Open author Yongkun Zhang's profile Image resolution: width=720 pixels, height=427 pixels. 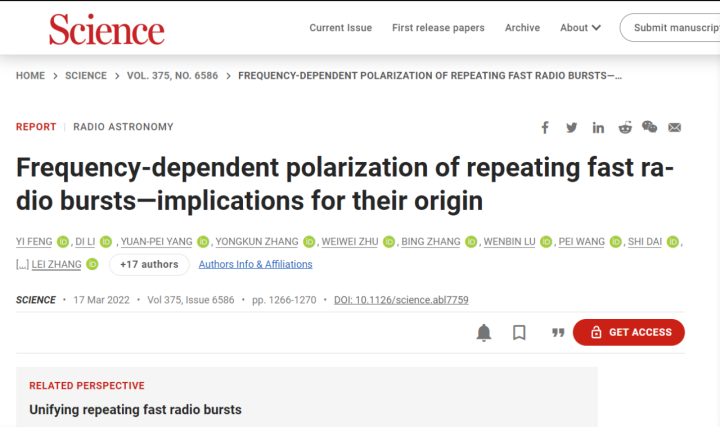click(257, 242)
